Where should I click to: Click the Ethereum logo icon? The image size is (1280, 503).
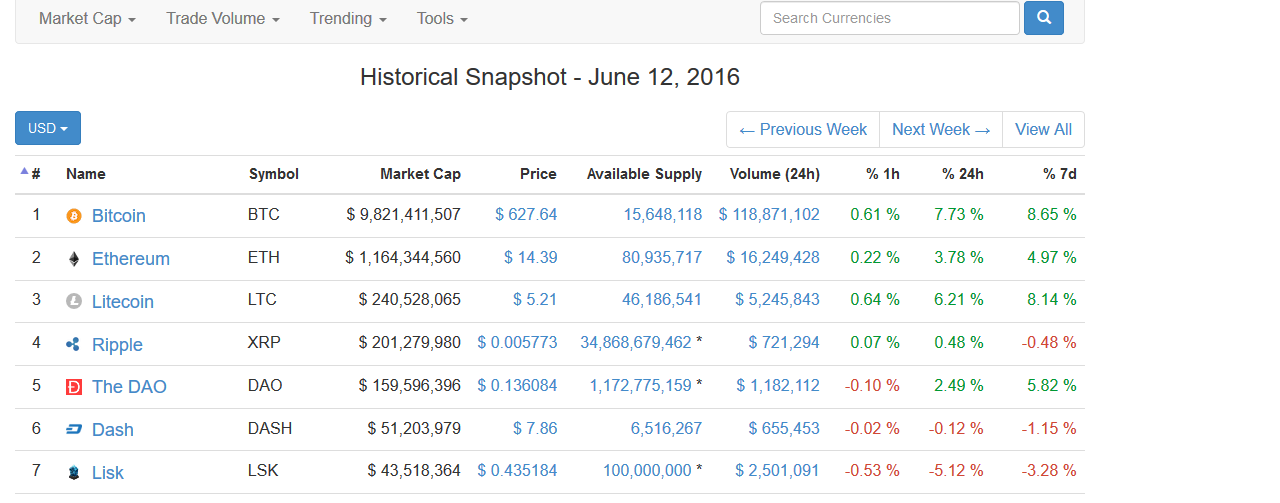73,259
